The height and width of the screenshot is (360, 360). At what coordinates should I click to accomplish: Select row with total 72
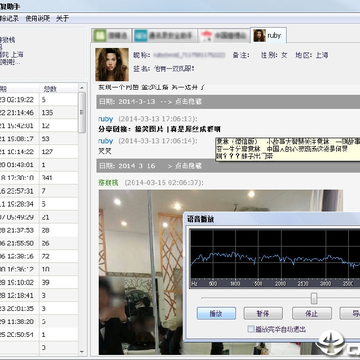pyautogui.click(x=39, y=256)
